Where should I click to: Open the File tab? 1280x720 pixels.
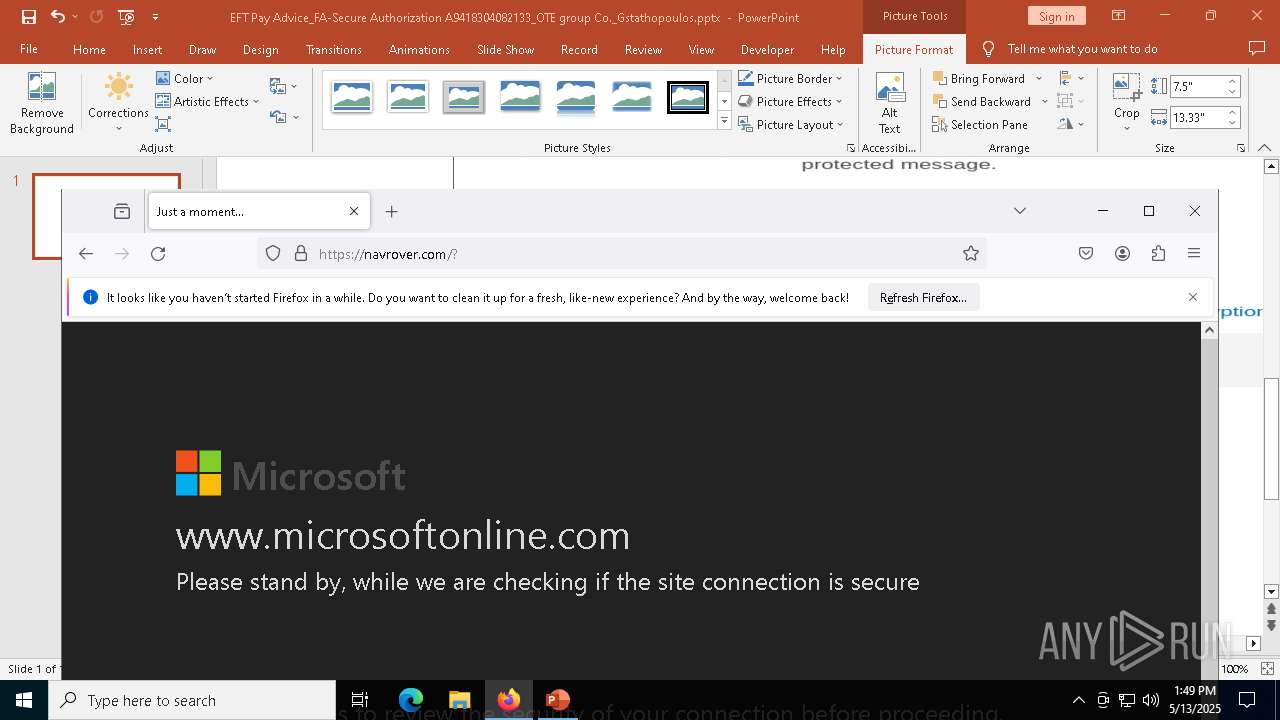[x=29, y=49]
